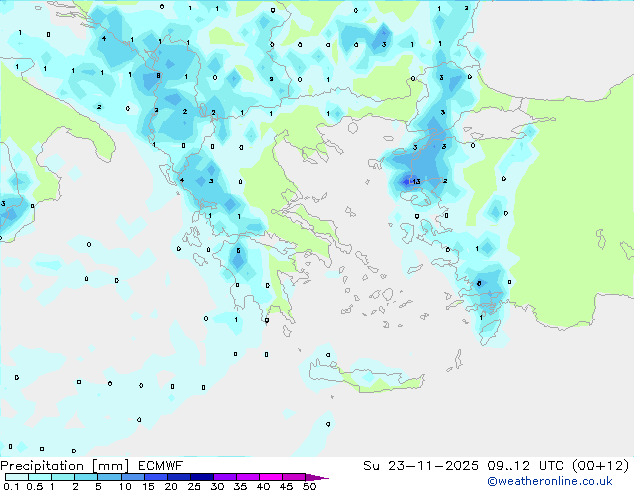Viewport: 634px width, 490px height.
Task: Select the 40–45 mm magenta legend swatch
Action: 271,477
